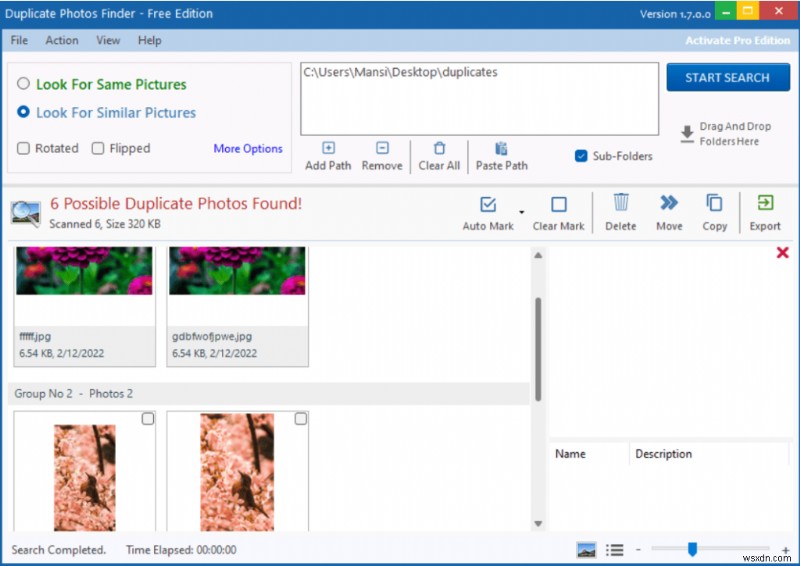
Task: Click the results scrollbar up arrow
Action: coord(538,255)
